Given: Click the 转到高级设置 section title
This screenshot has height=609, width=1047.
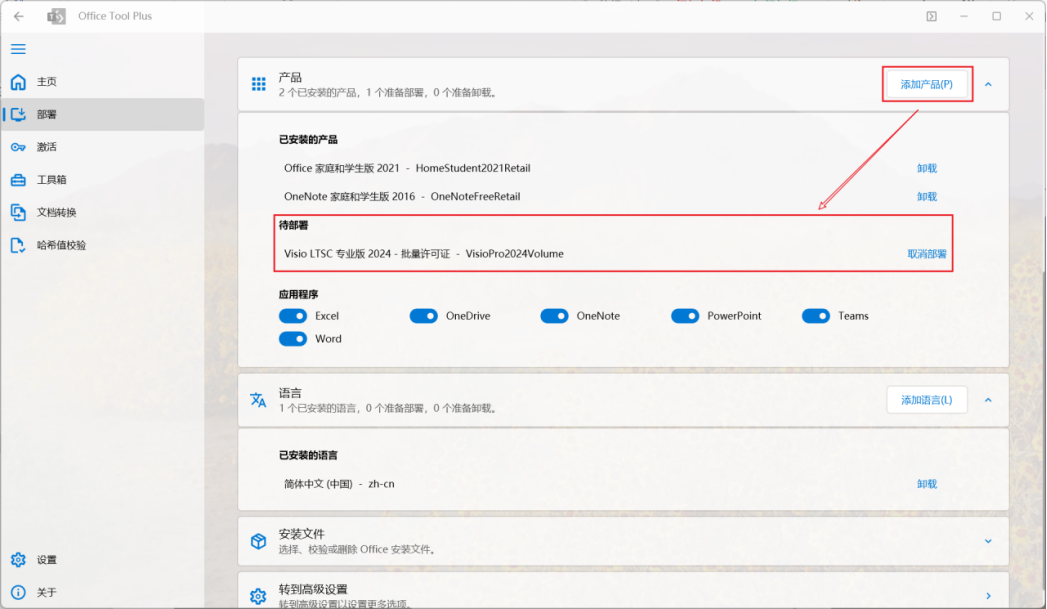Looking at the screenshot, I should click(312, 589).
